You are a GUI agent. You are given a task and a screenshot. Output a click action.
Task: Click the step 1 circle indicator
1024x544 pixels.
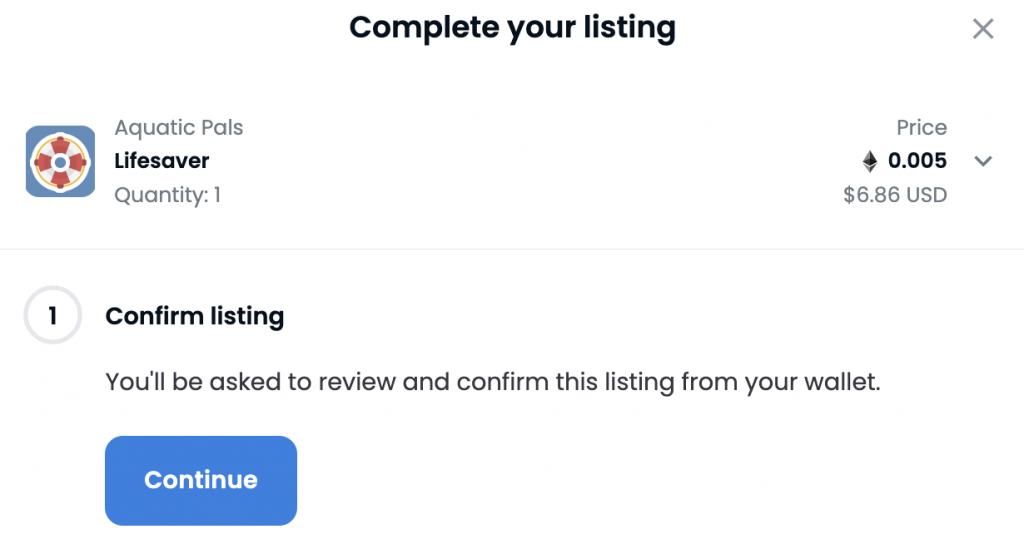point(52,315)
